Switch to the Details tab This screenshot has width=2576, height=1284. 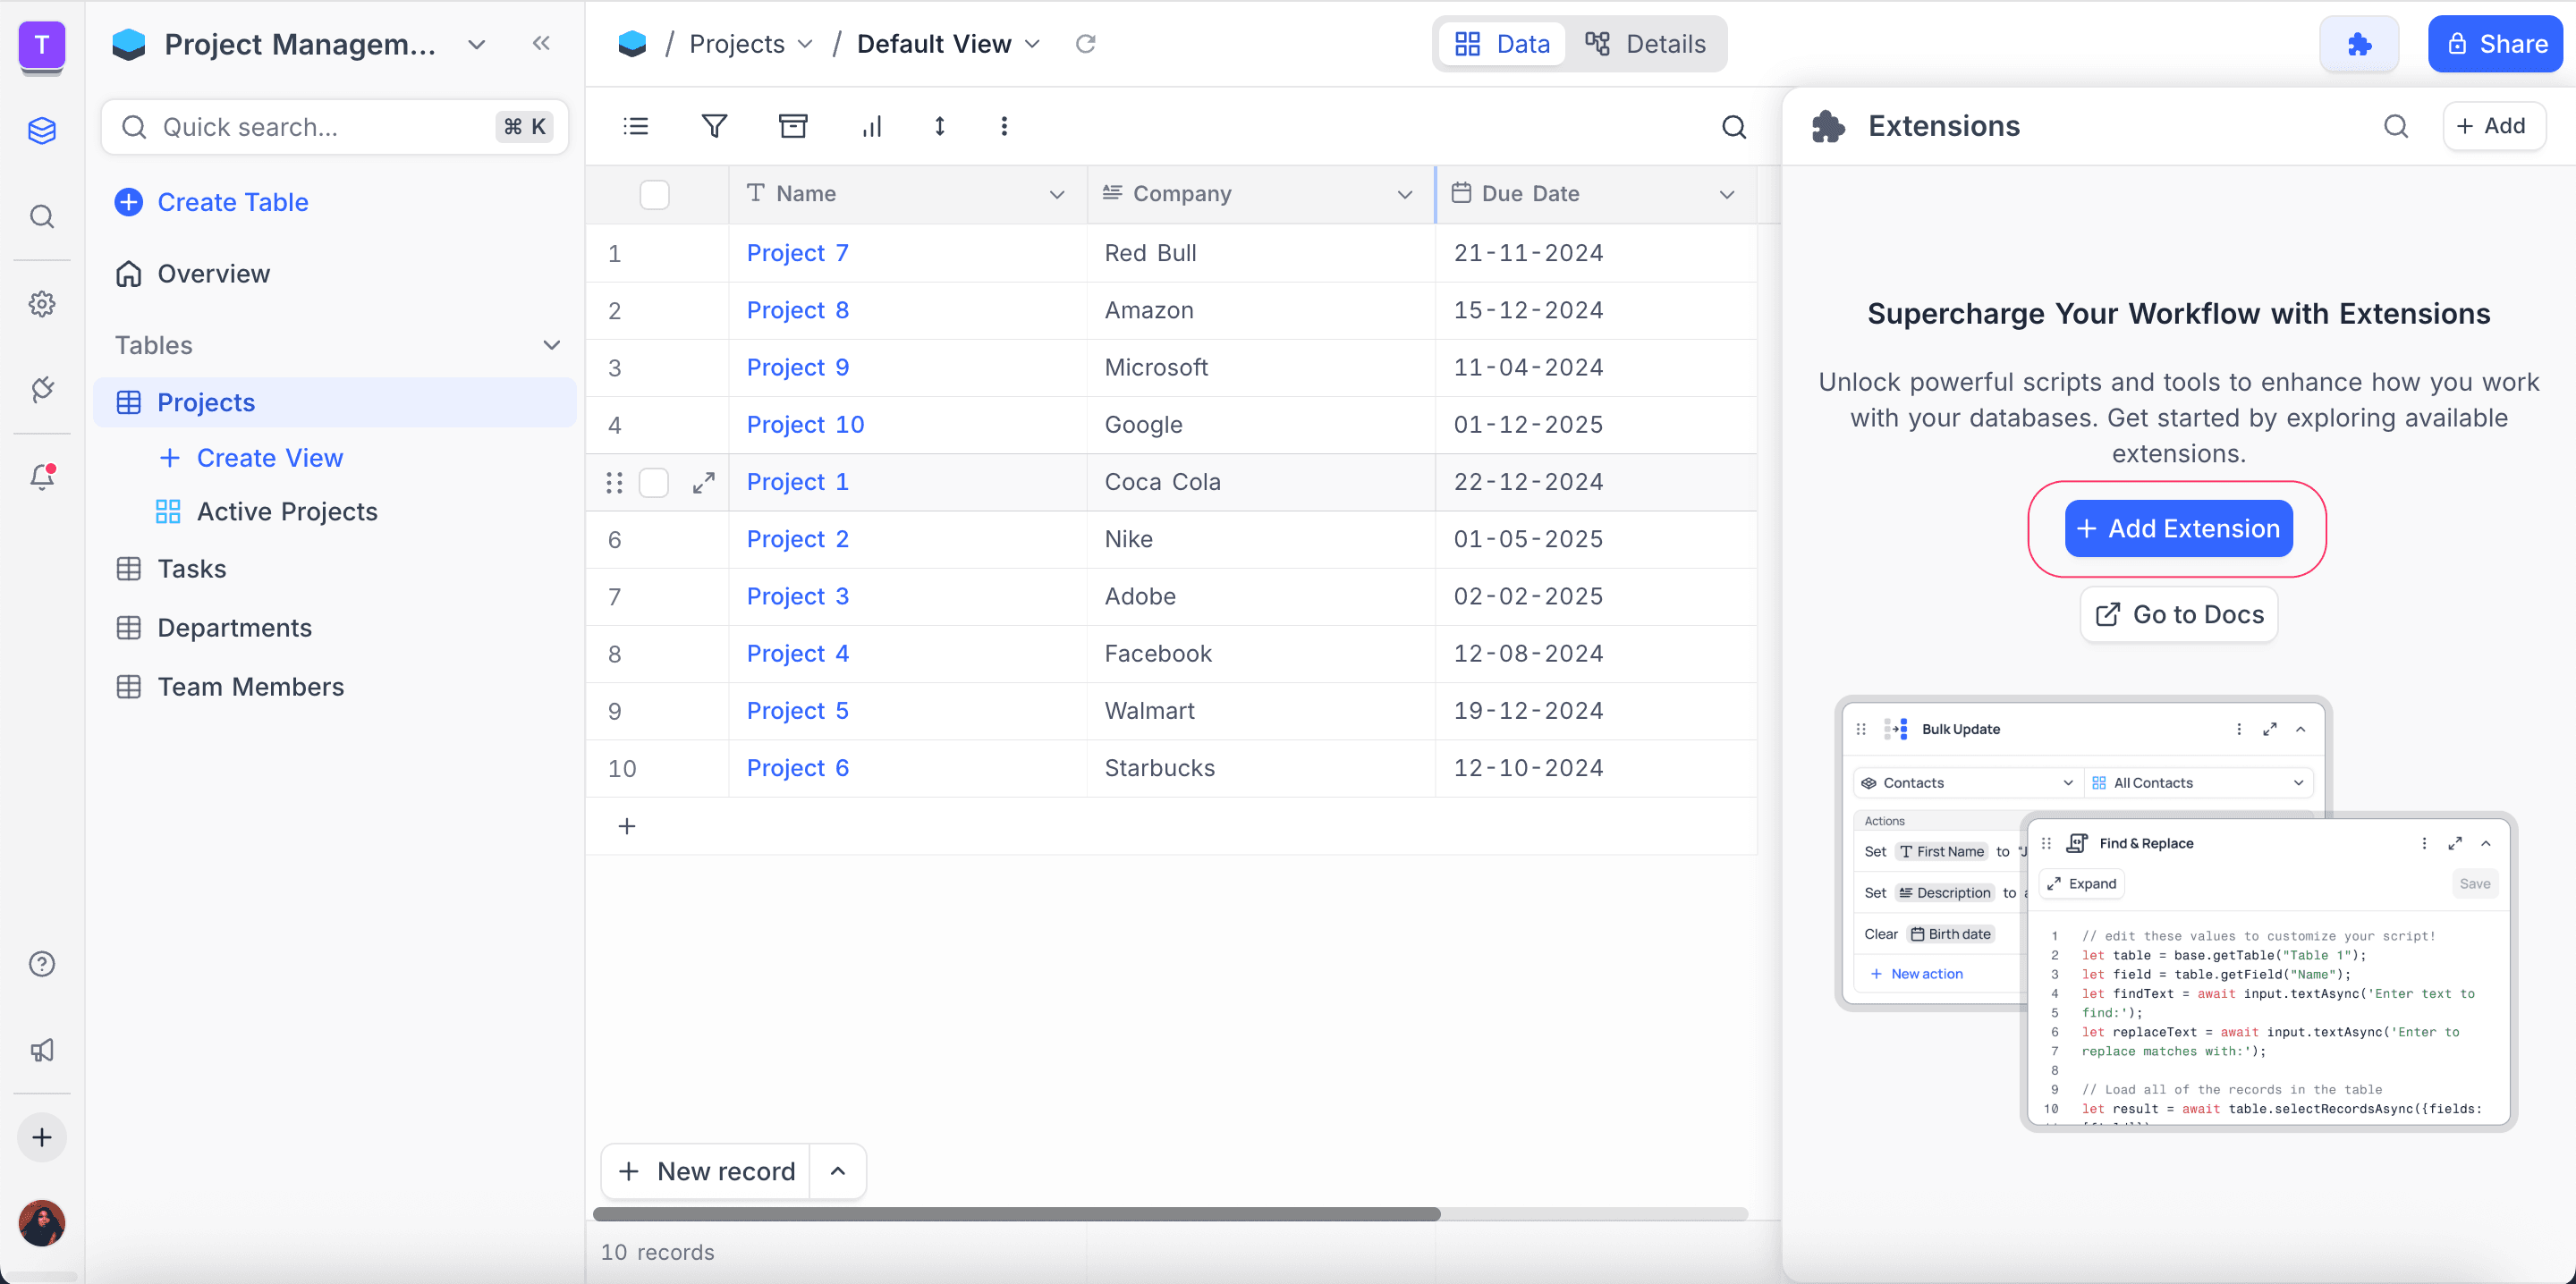pyautogui.click(x=1646, y=44)
